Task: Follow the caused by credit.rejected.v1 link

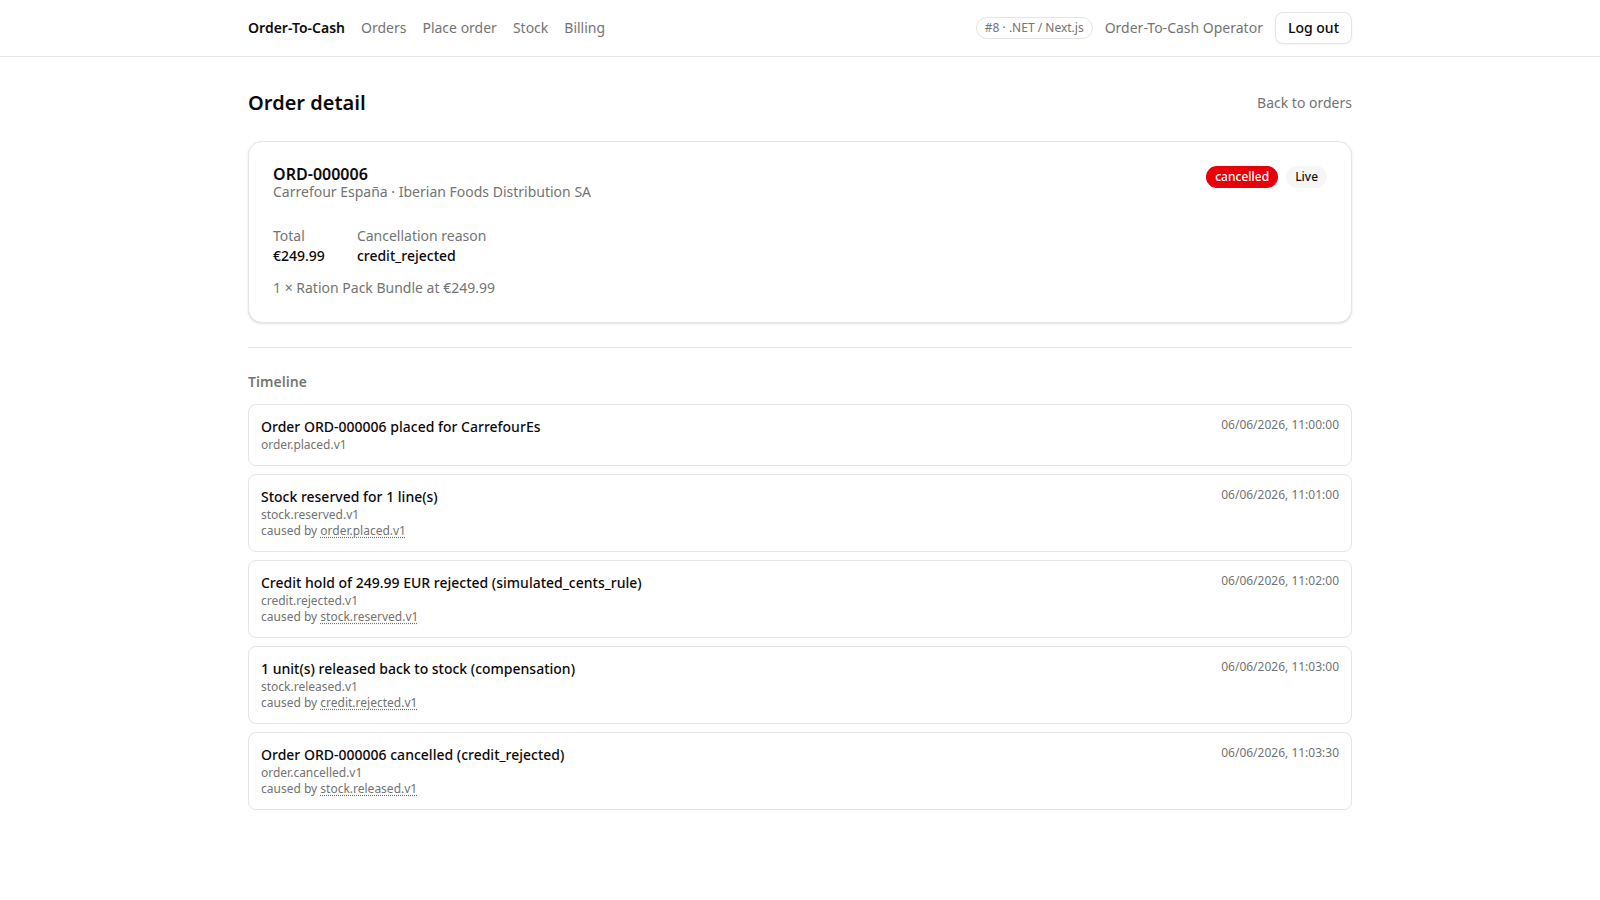Action: (368, 703)
